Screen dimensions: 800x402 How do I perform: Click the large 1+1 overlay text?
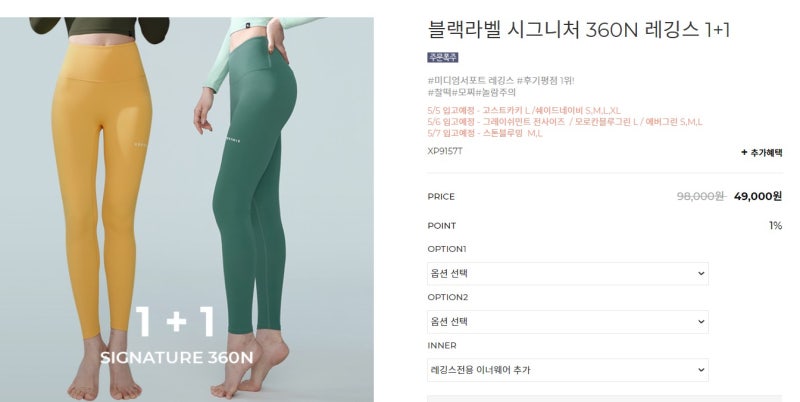pos(176,321)
